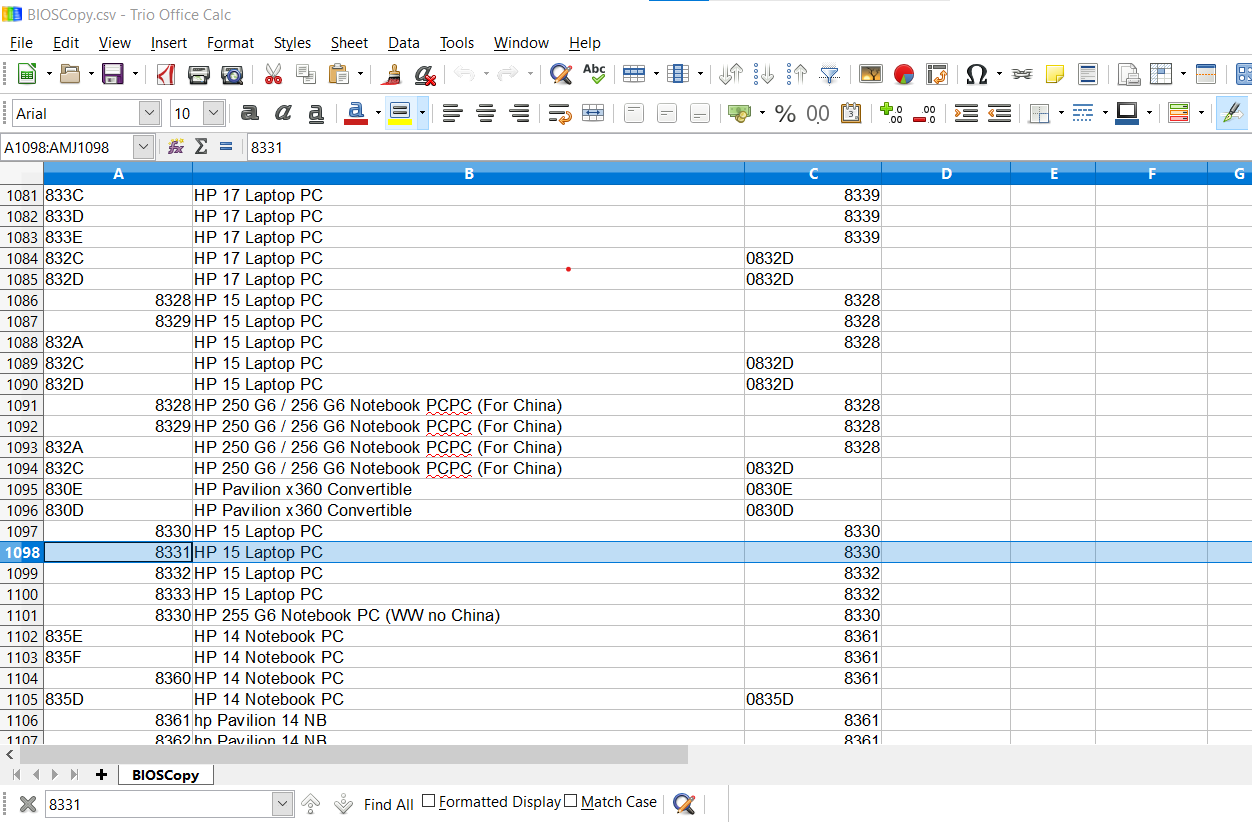Enable the Formatted Display checkbox
This screenshot has width=1252, height=822.
[x=429, y=801]
